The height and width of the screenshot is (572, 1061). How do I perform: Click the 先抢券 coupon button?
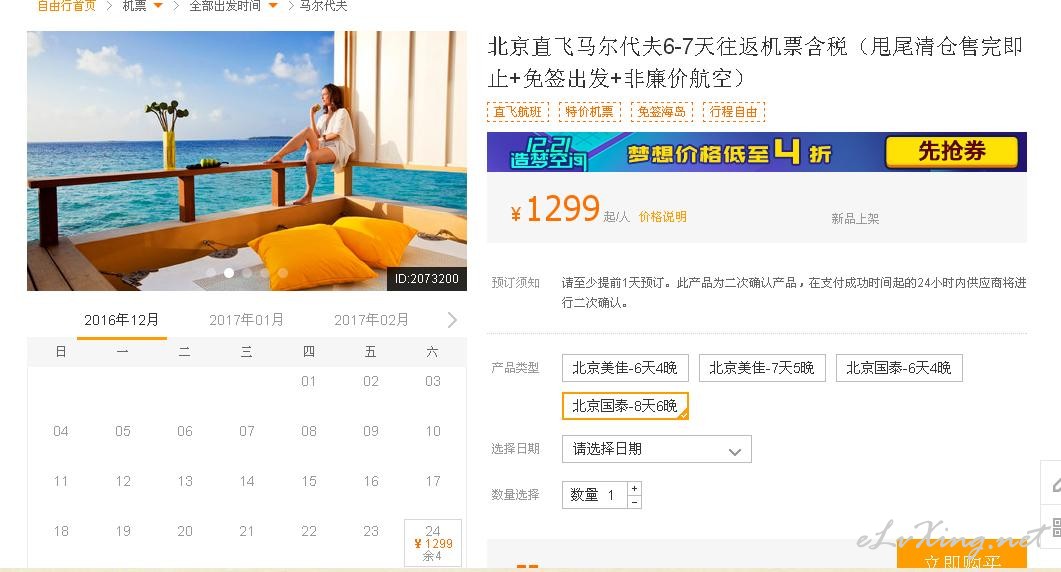pyautogui.click(x=951, y=152)
